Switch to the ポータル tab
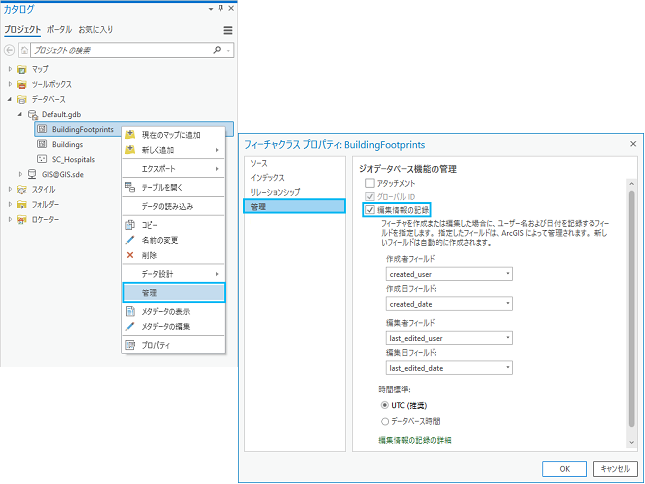Image resolution: width=645 pixels, height=484 pixels. tap(59, 30)
